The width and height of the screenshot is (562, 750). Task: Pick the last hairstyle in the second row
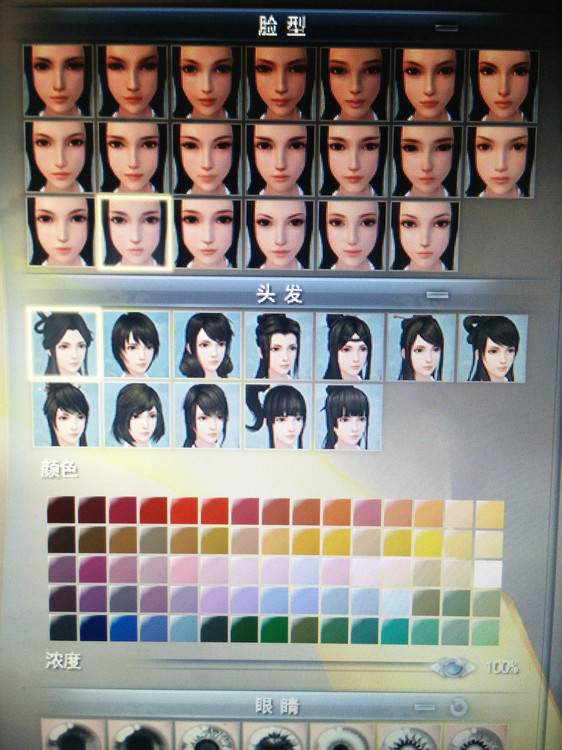[x=348, y=417]
